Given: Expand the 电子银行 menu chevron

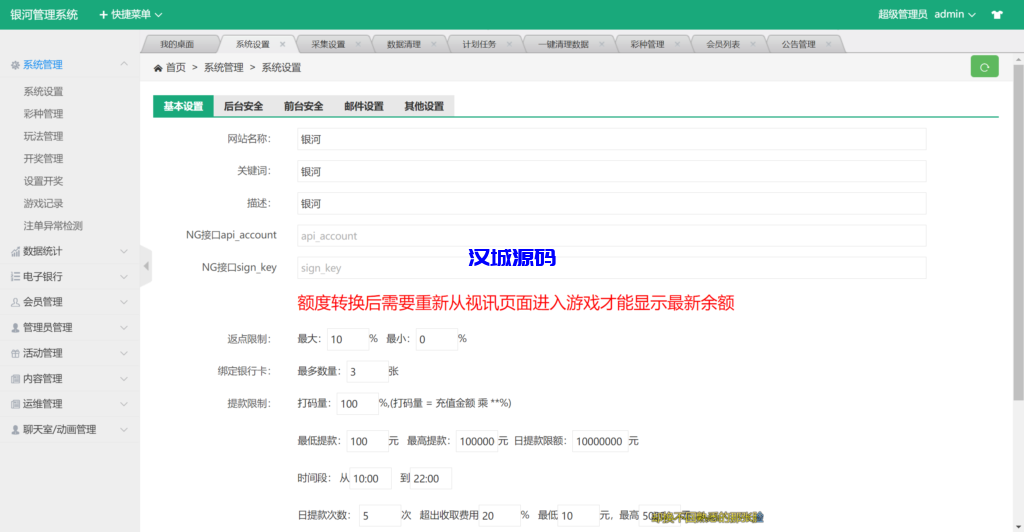Looking at the screenshot, I should tap(124, 277).
